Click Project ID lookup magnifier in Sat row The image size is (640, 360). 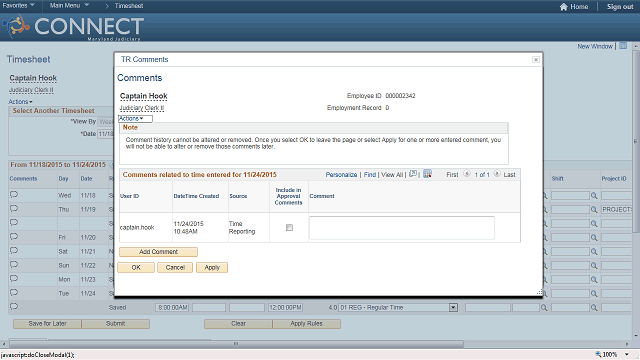(594, 252)
